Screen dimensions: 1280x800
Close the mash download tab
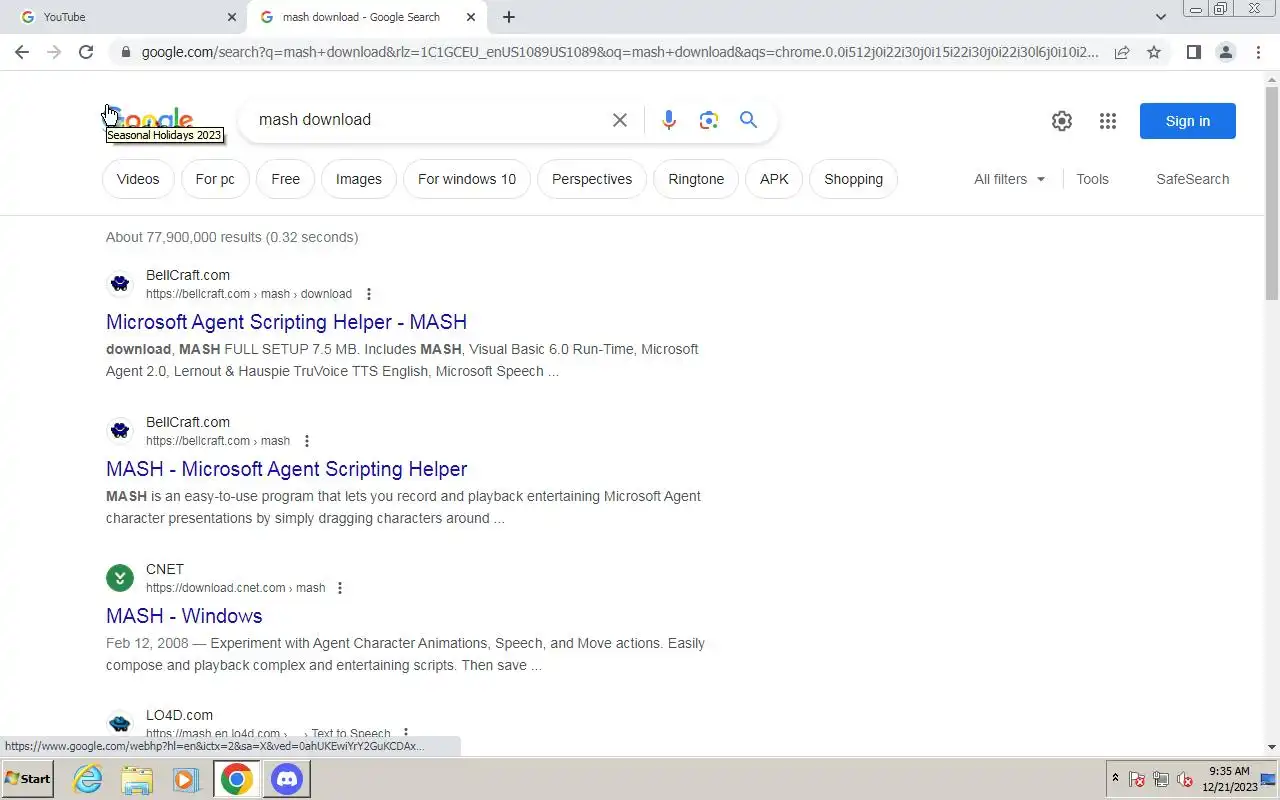coord(471,17)
